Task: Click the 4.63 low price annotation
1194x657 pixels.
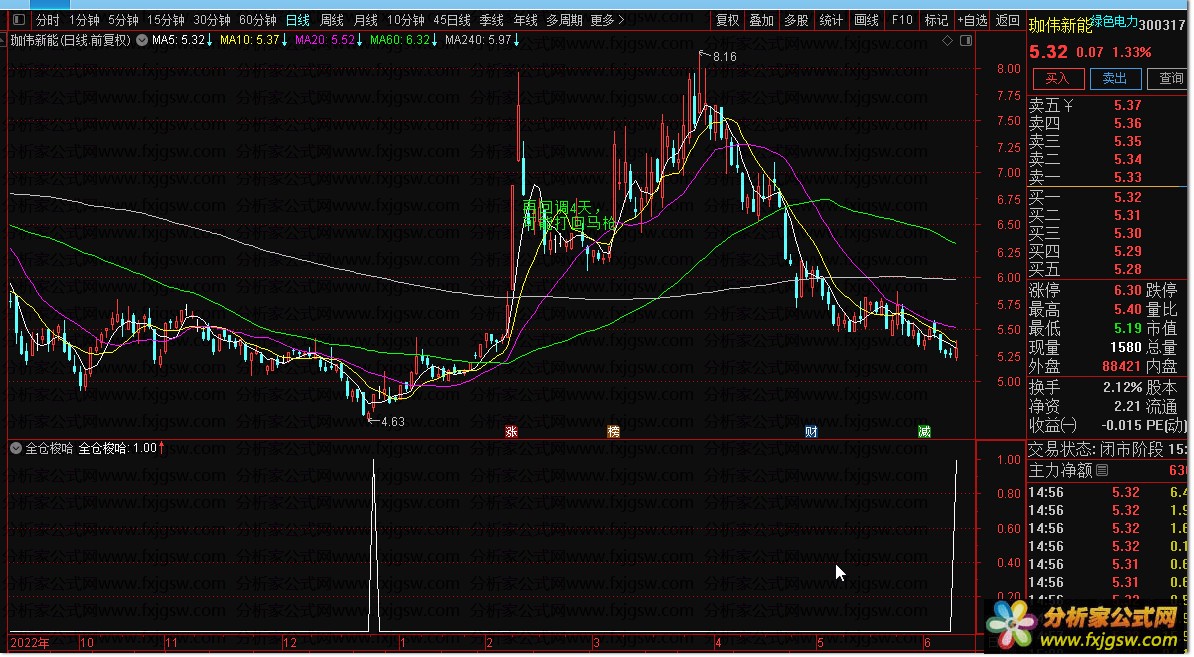Action: [392, 422]
